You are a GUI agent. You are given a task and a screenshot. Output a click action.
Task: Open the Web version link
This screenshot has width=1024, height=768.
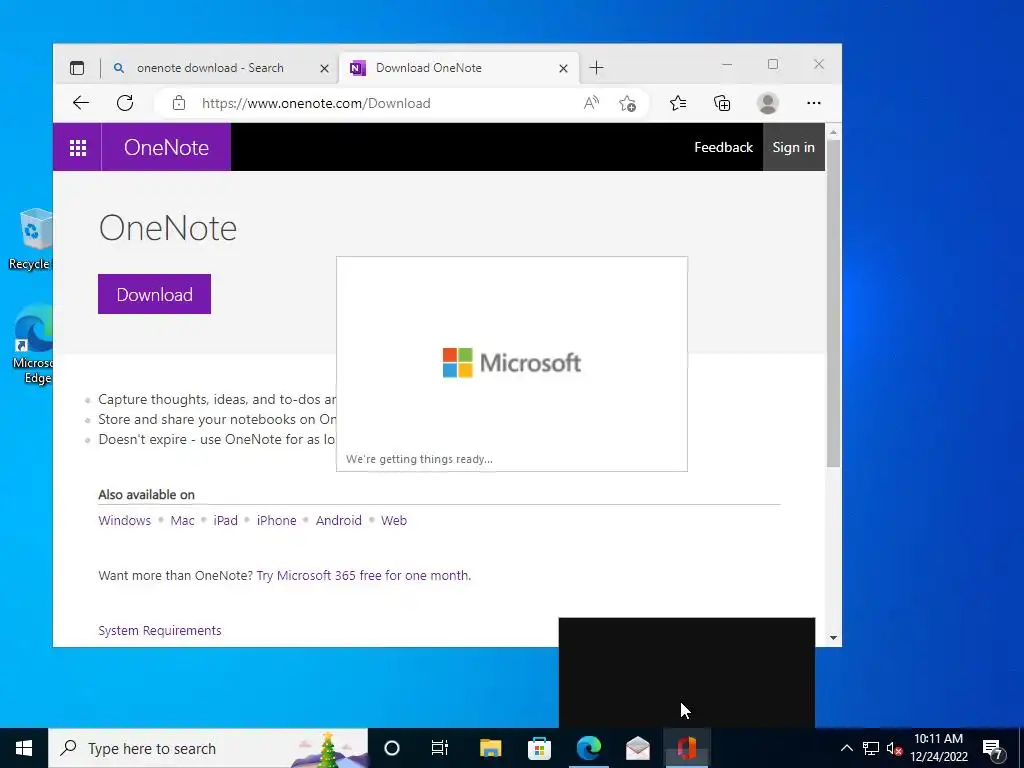394,520
